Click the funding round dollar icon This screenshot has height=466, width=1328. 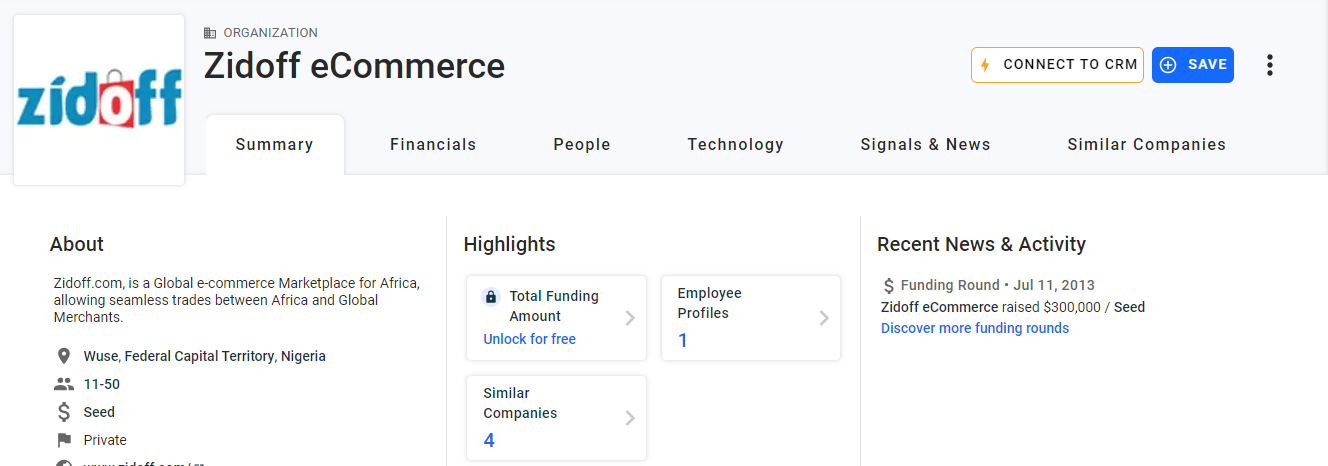coord(888,285)
